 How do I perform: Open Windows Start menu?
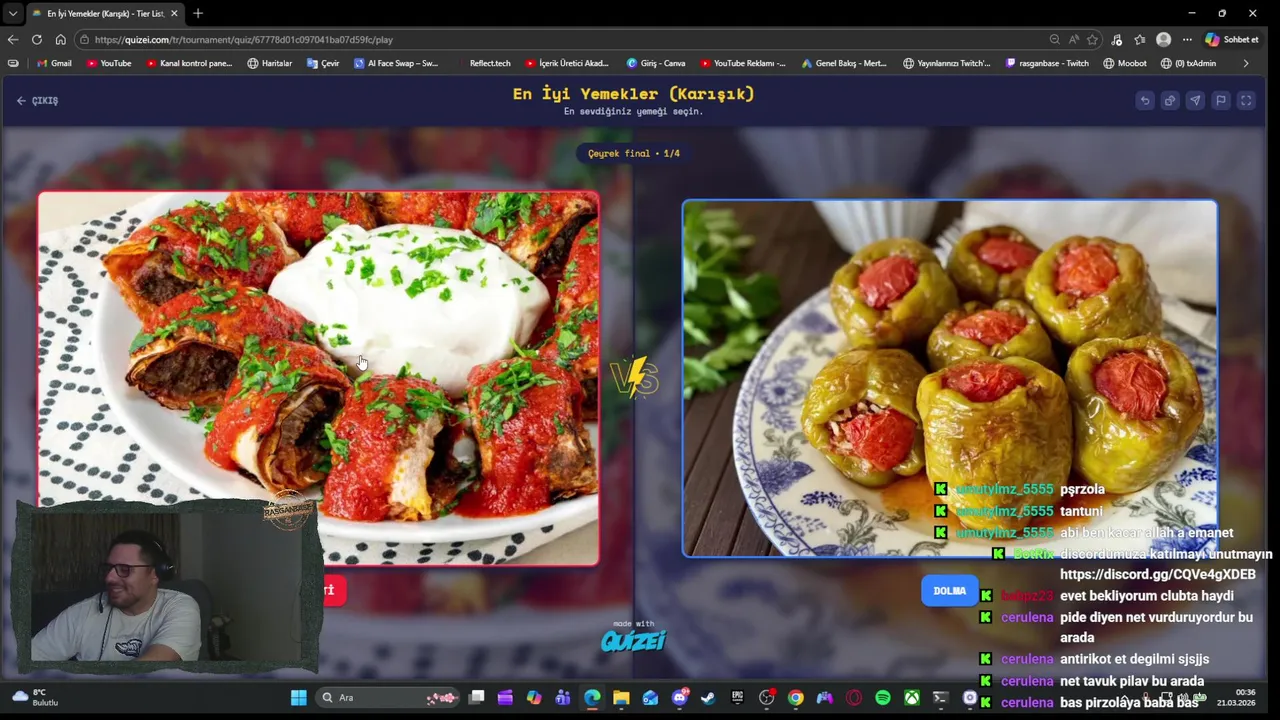pyautogui.click(x=298, y=698)
